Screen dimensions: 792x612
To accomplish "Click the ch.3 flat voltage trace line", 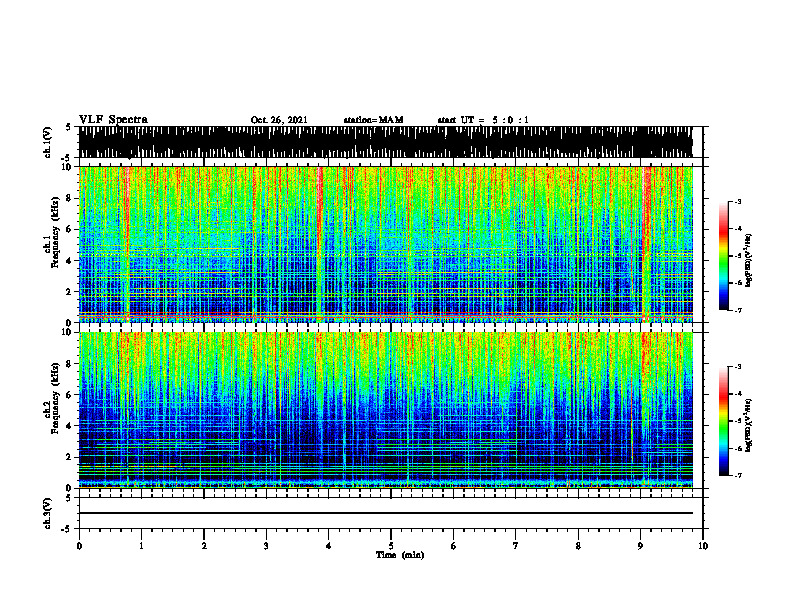I will click(x=385, y=513).
